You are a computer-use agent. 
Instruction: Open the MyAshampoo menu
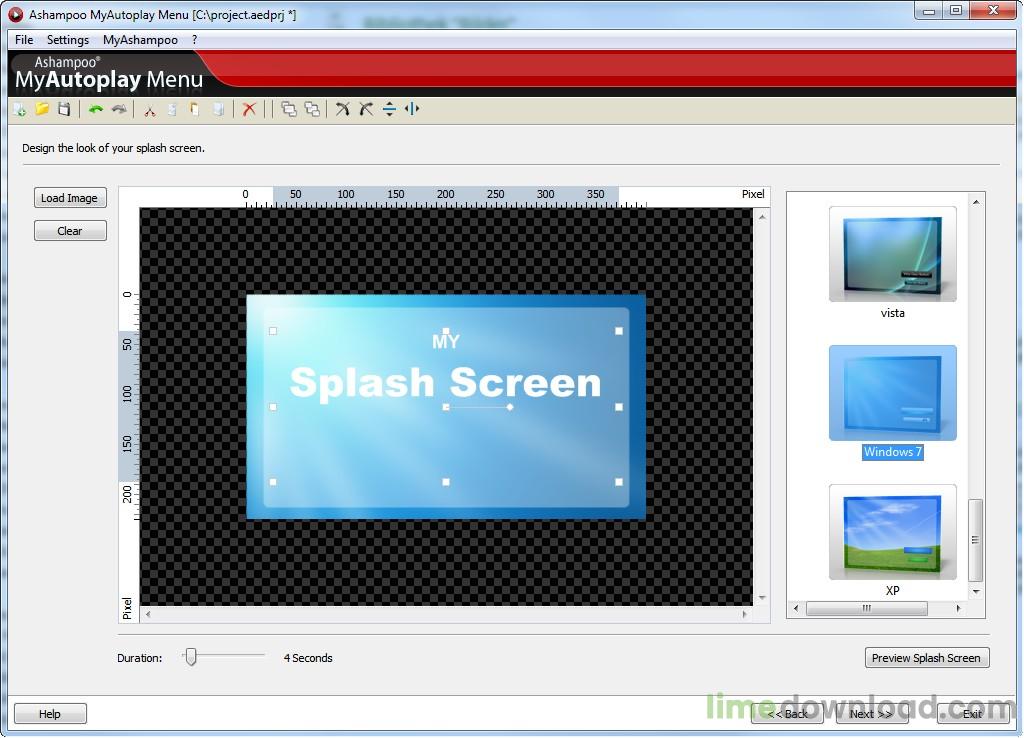tap(139, 40)
